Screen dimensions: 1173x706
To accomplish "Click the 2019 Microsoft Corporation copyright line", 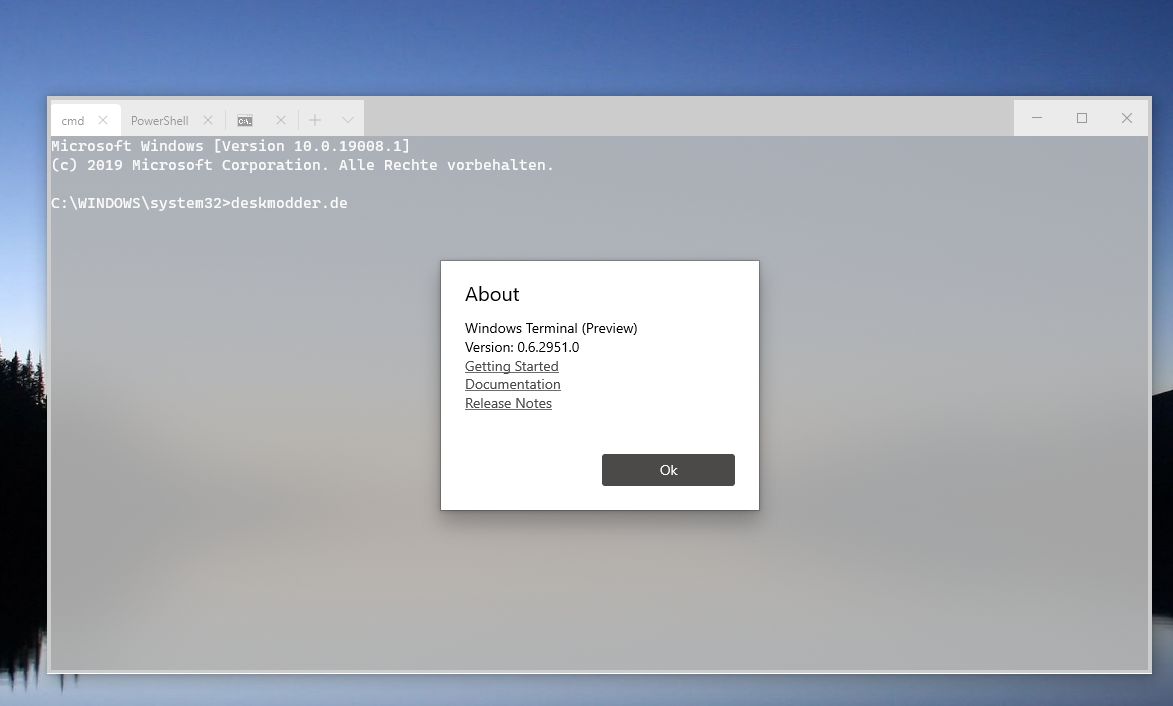I will 302,165.
